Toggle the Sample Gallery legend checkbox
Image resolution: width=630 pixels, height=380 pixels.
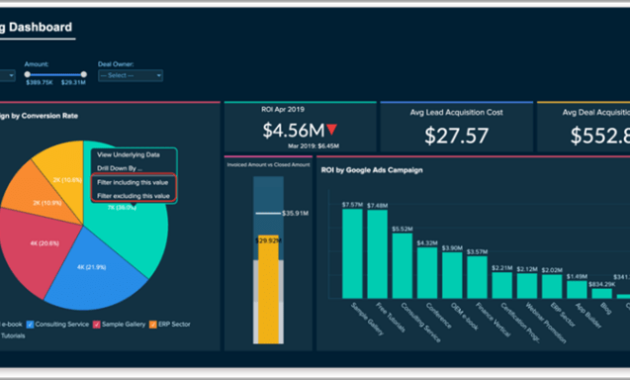(x=96, y=325)
